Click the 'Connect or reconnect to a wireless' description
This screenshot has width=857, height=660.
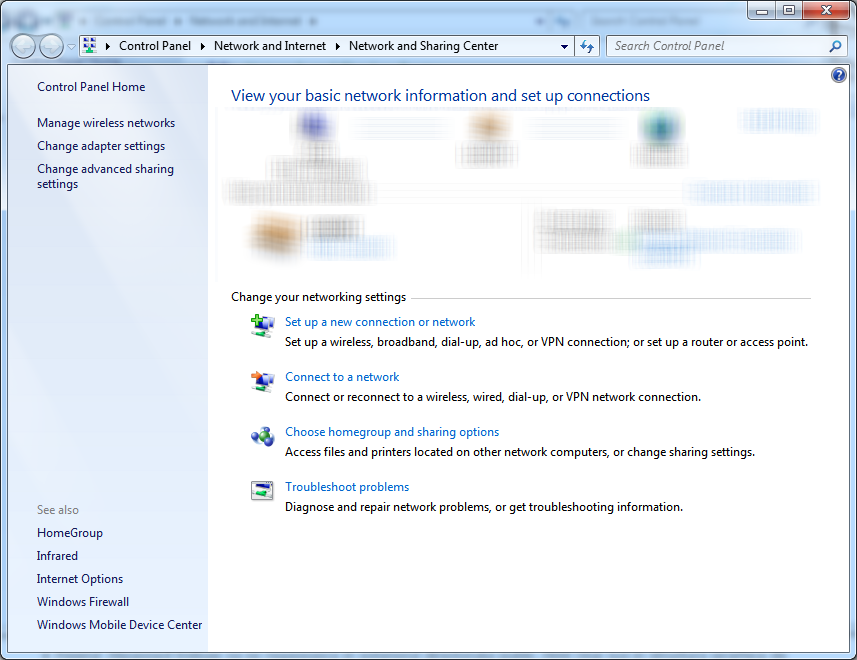[x=492, y=397]
